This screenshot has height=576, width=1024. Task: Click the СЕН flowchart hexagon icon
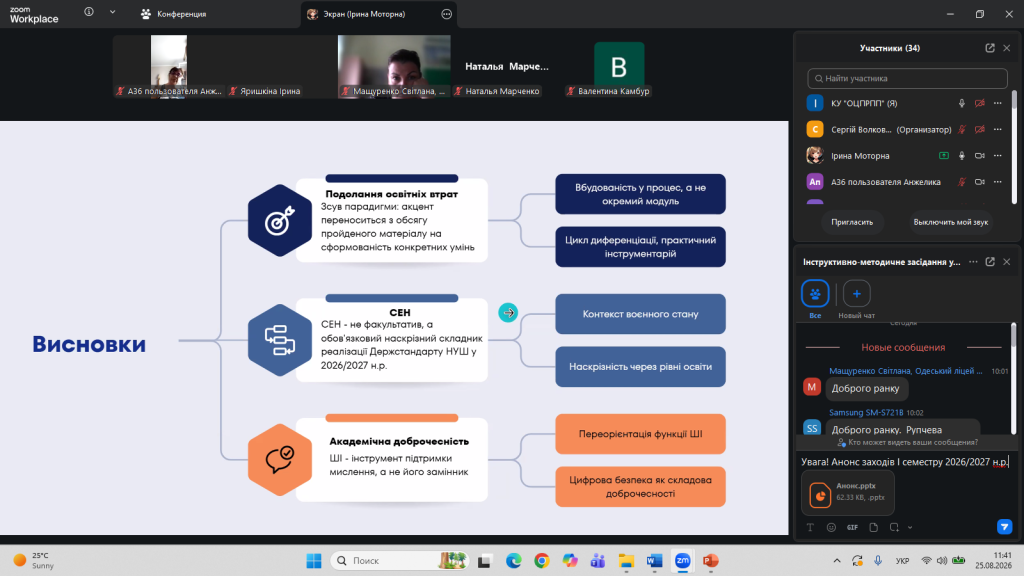[280, 340]
